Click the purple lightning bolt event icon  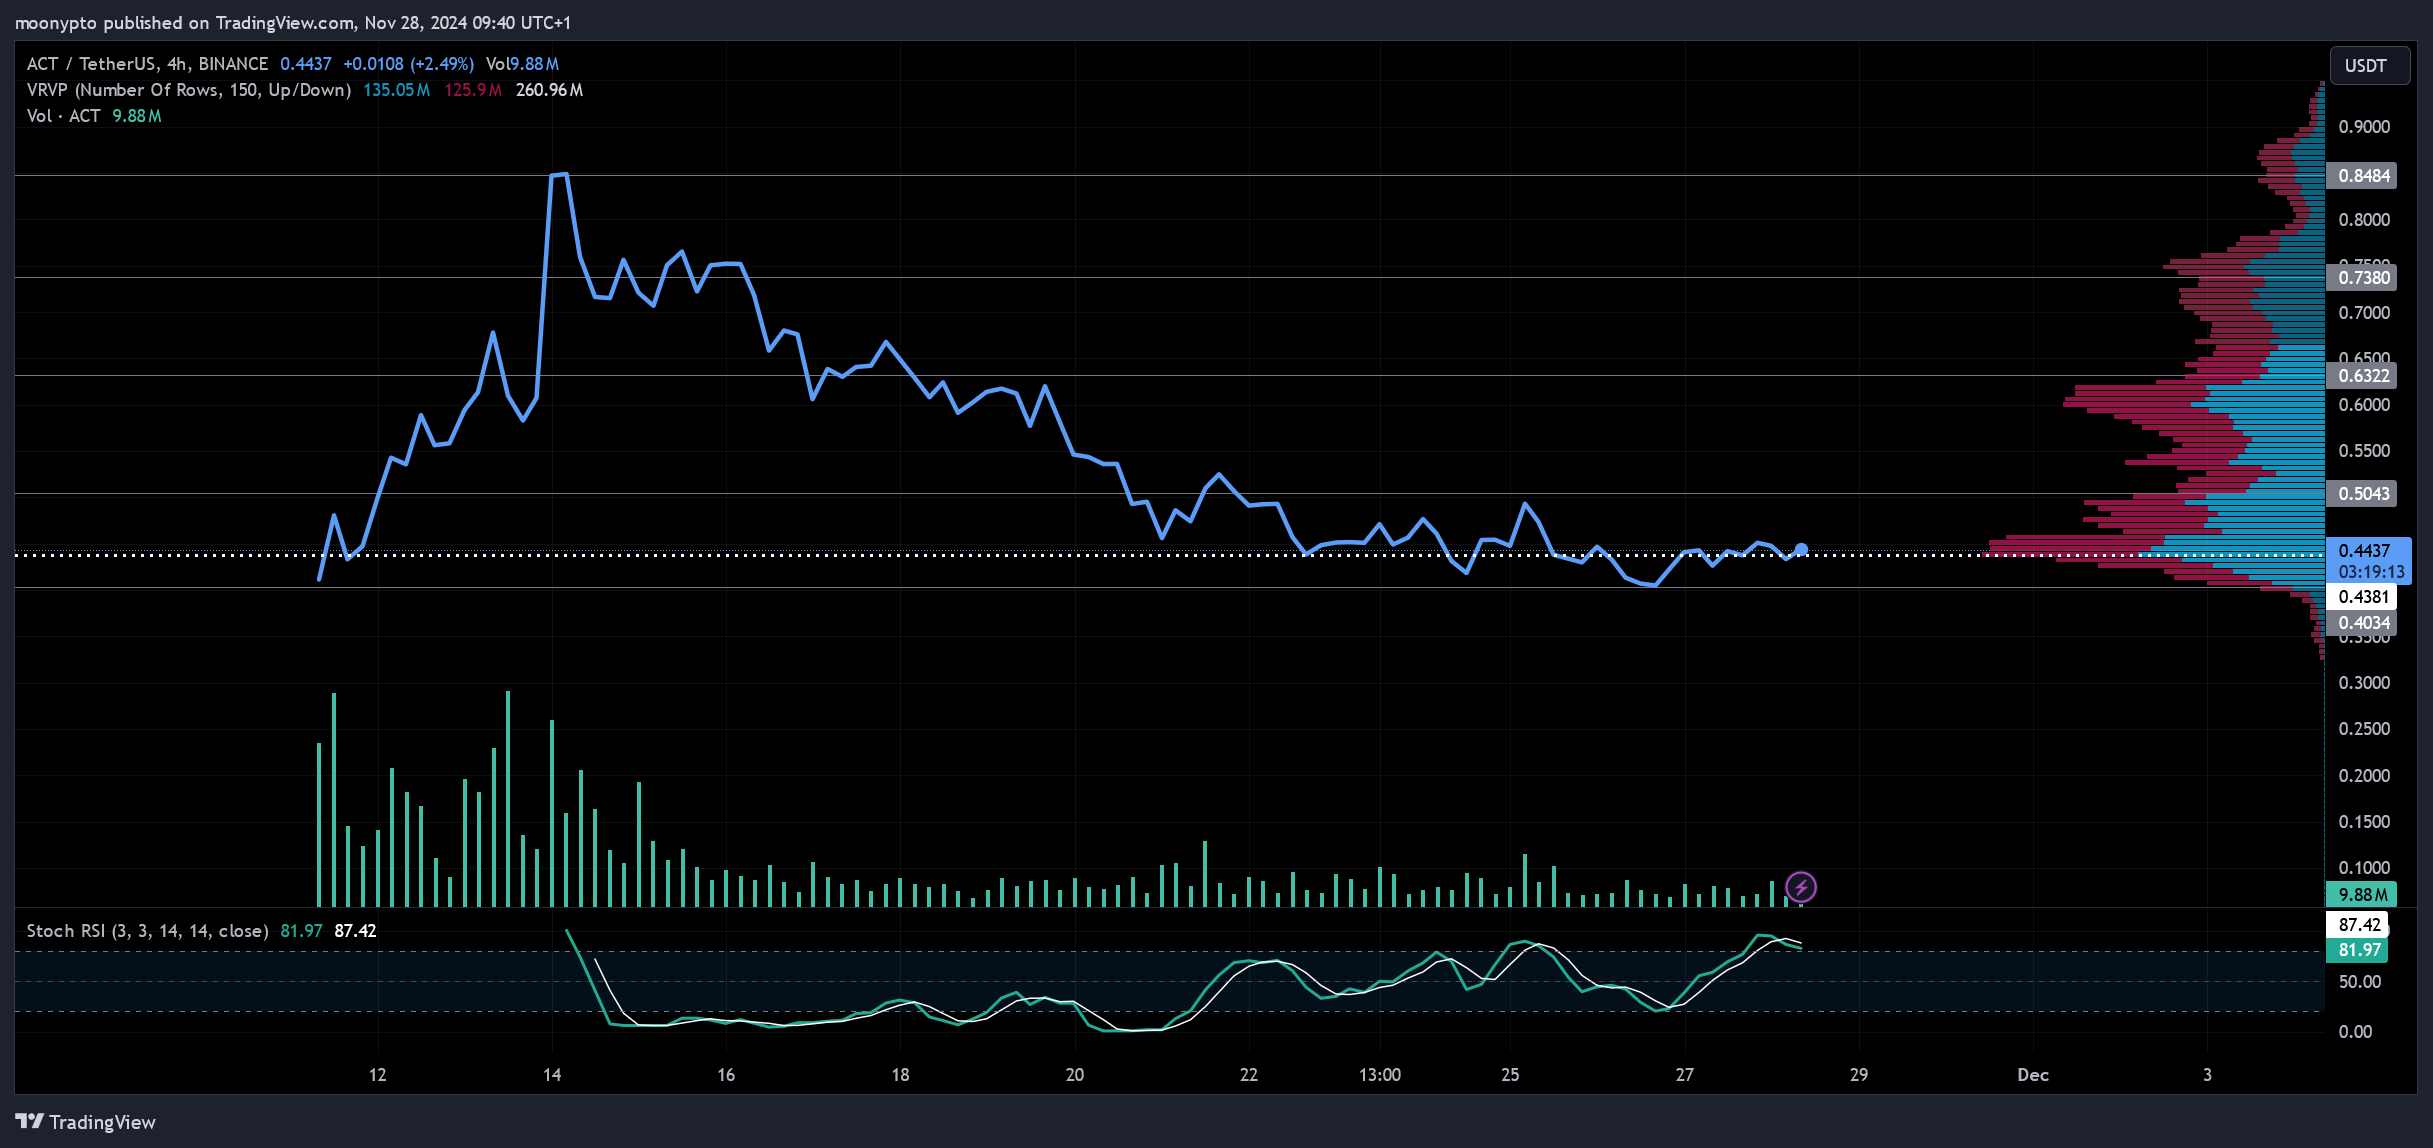pos(1801,887)
